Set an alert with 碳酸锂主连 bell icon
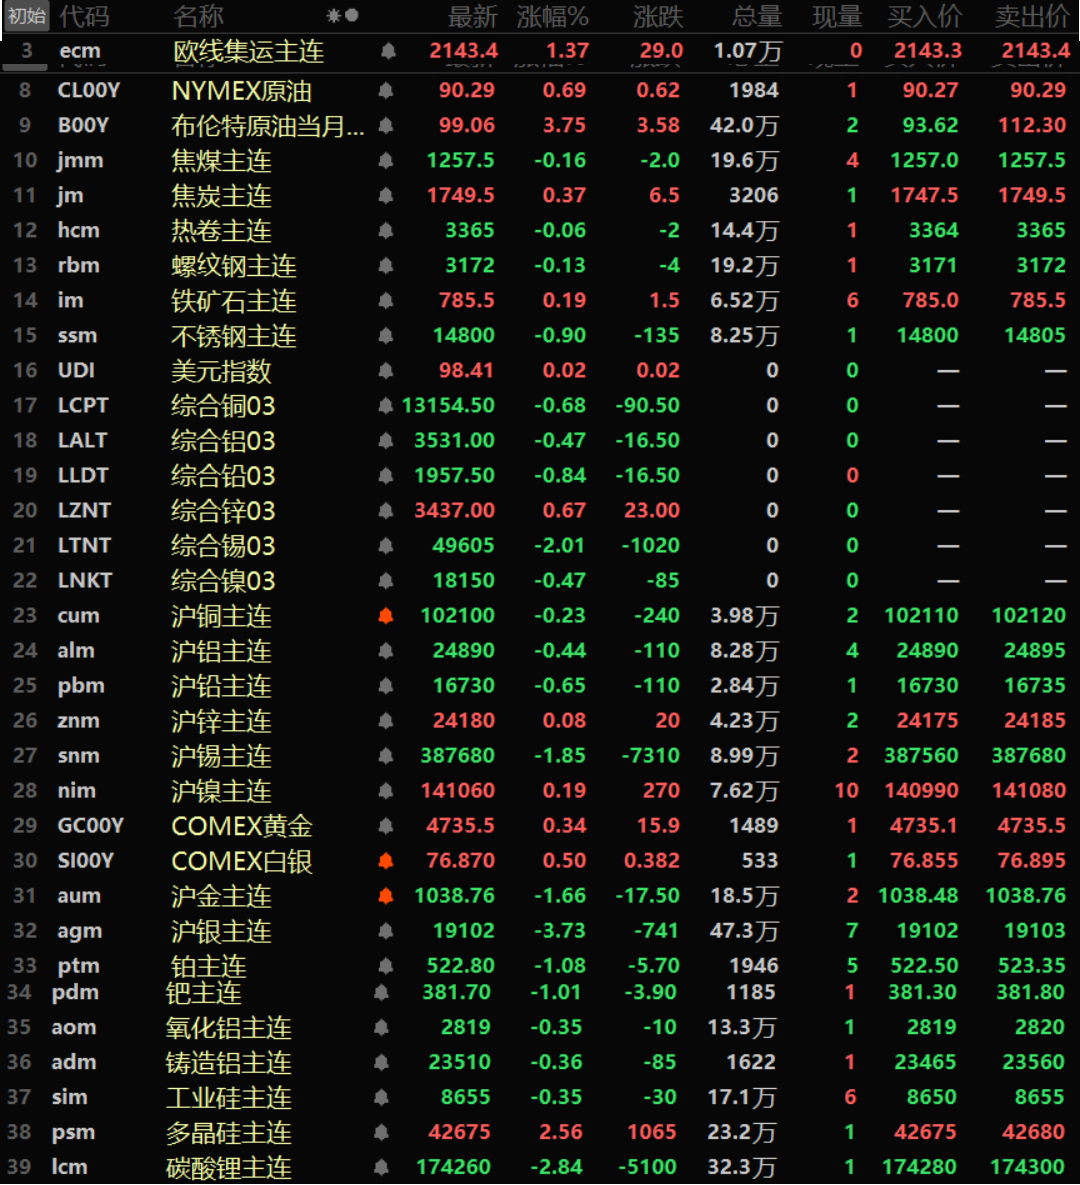 pyautogui.click(x=381, y=1167)
